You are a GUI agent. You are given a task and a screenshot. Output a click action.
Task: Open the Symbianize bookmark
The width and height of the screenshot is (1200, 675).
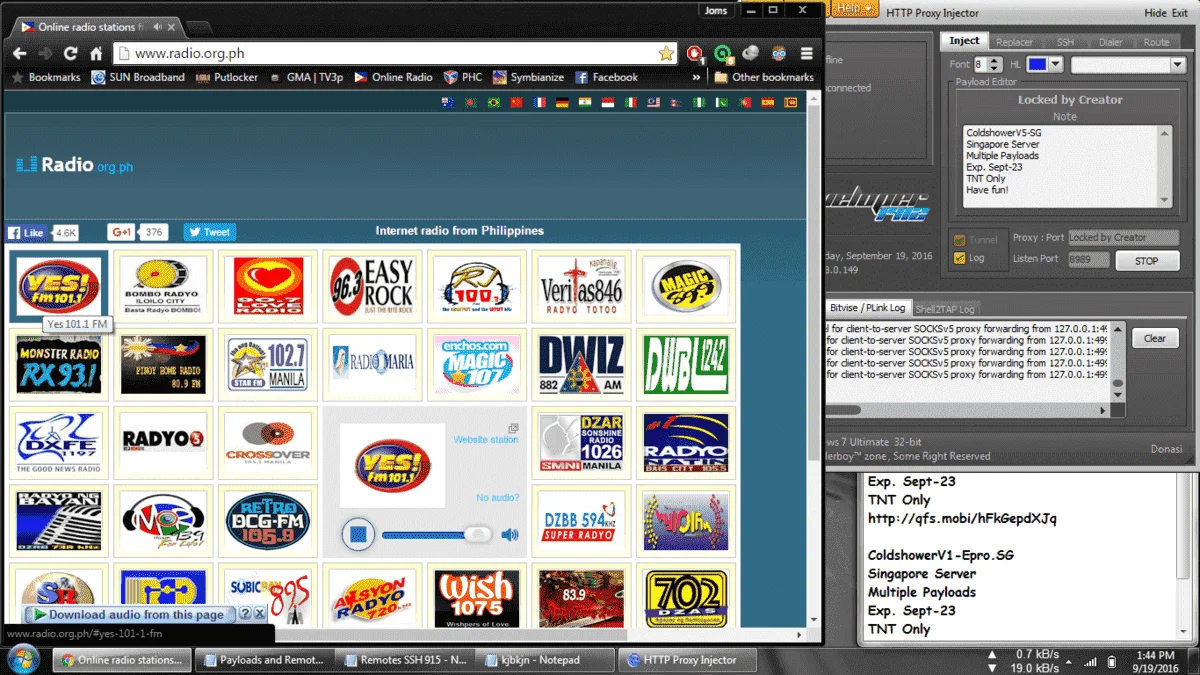[x=528, y=77]
